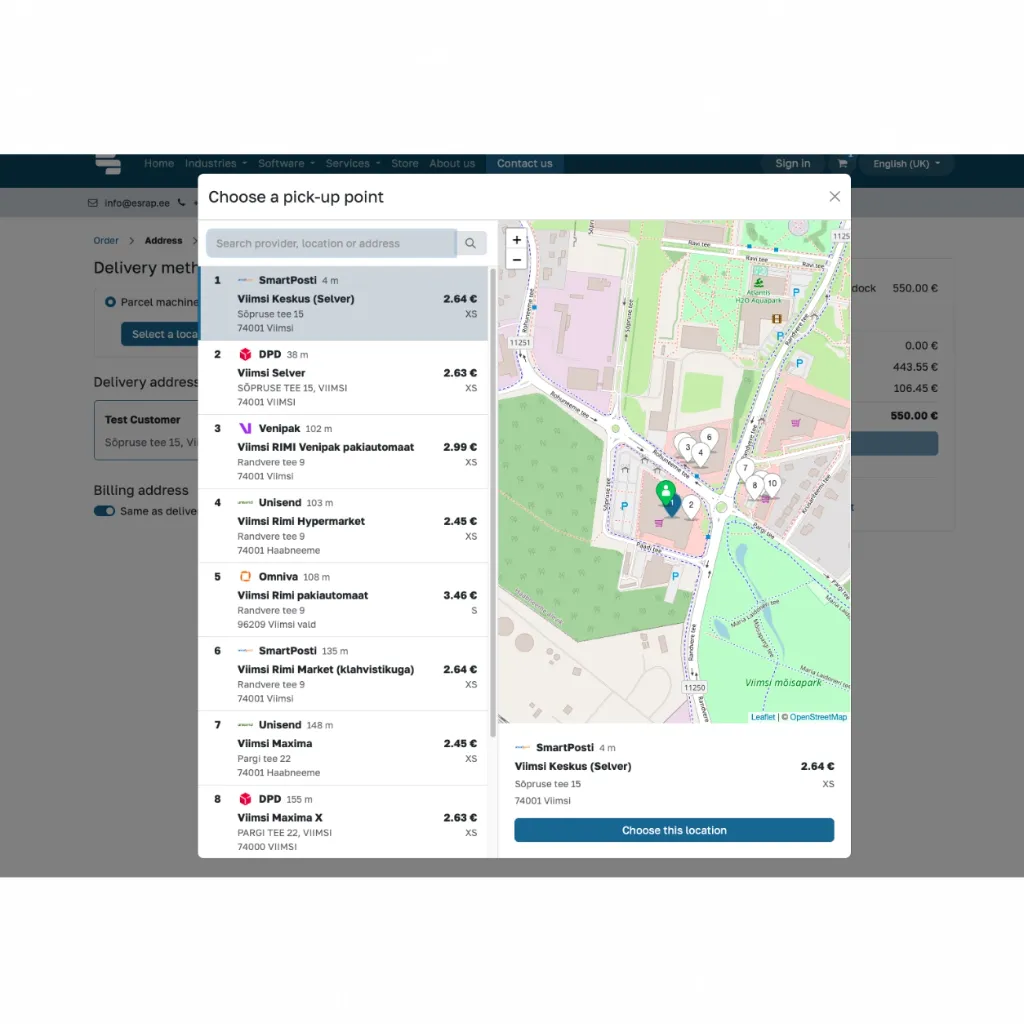
Task: Click map marker number 10
Action: coord(772,485)
